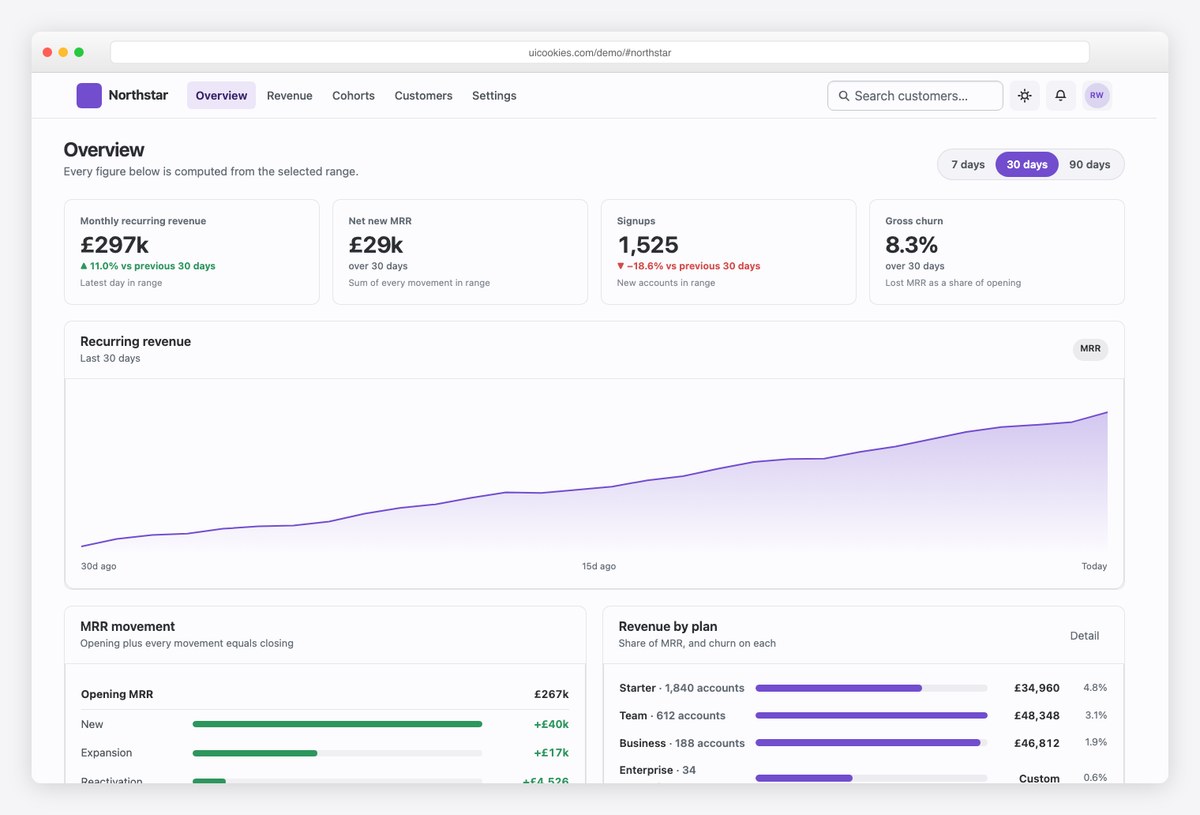Click the red close window button

[x=47, y=52]
